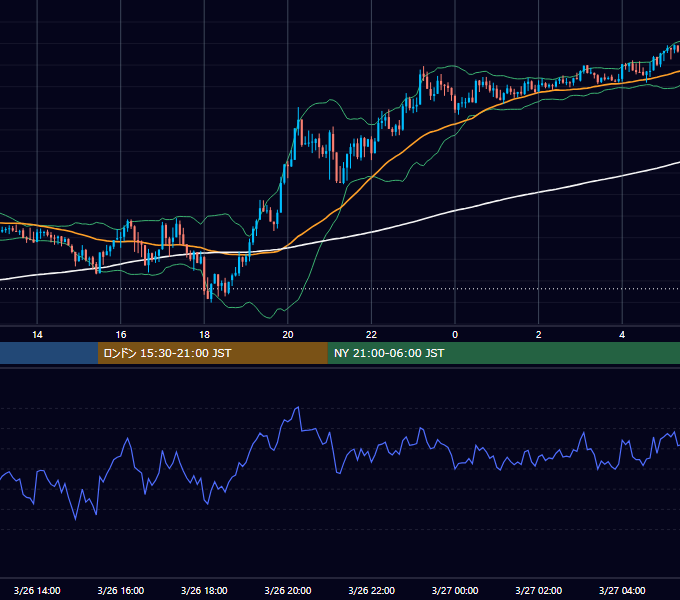Image resolution: width=680 pixels, height=600 pixels.
Task: Select the 22 hour axis label
Action: (371, 335)
